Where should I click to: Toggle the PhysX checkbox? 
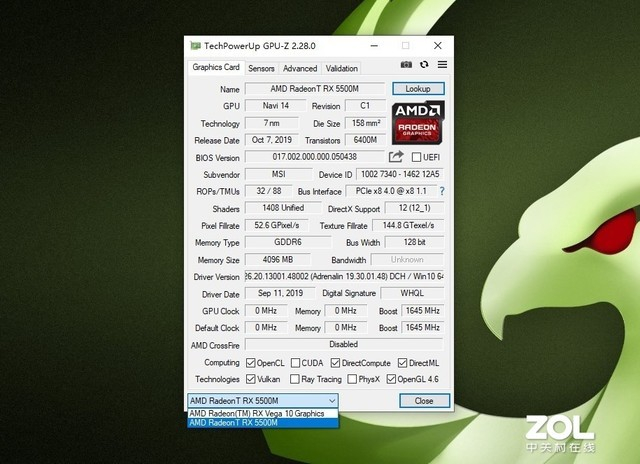pyautogui.click(x=351, y=379)
